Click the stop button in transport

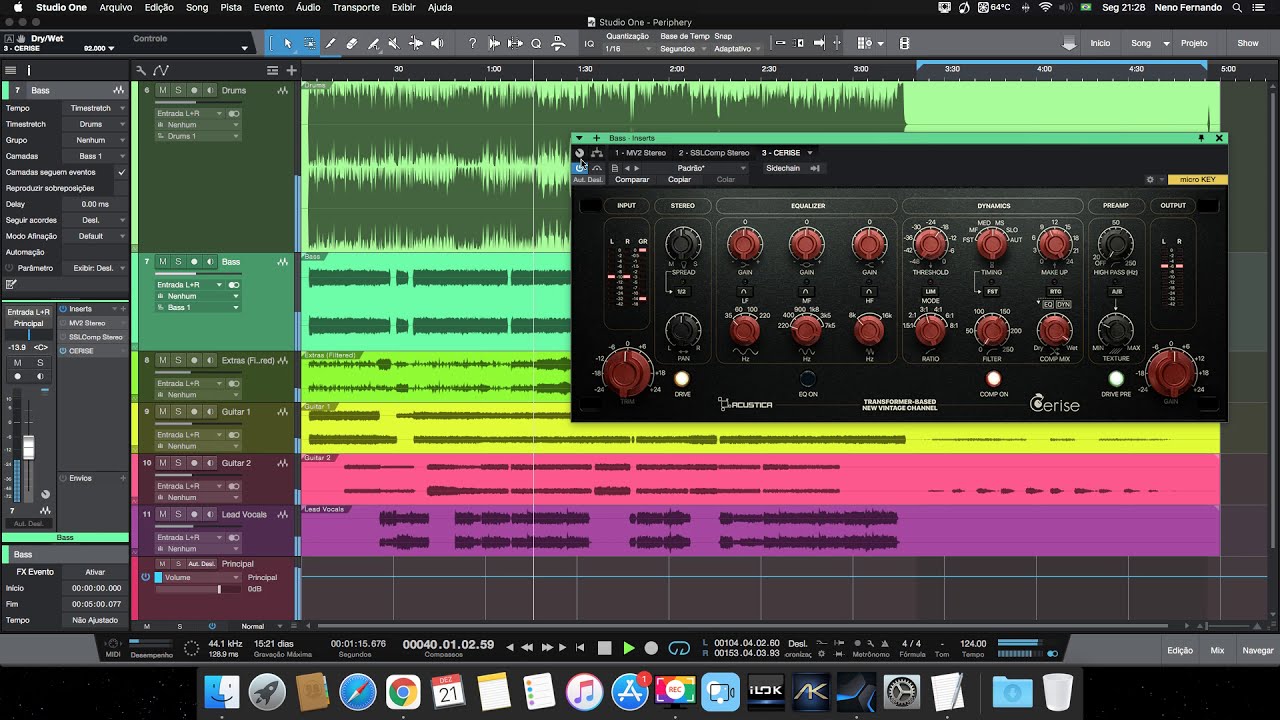tap(605, 648)
